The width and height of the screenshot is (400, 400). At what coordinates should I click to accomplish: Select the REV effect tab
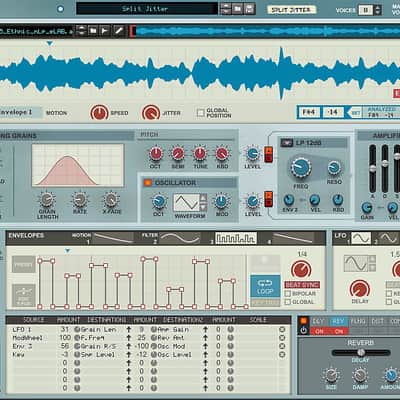coord(338,321)
